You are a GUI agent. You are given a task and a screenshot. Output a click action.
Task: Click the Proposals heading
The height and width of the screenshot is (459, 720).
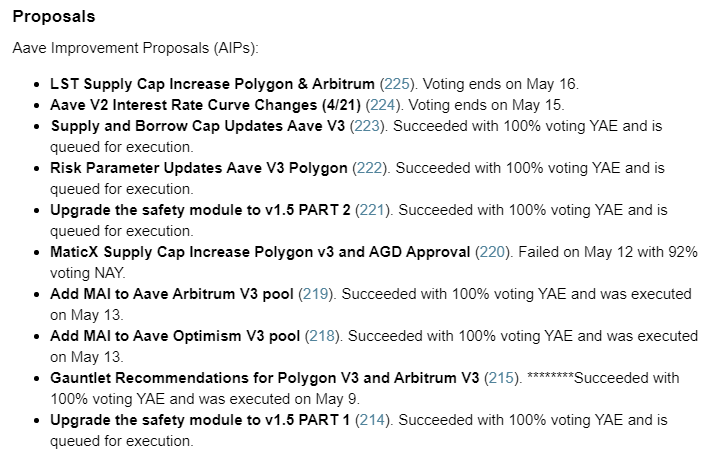[x=52, y=16]
